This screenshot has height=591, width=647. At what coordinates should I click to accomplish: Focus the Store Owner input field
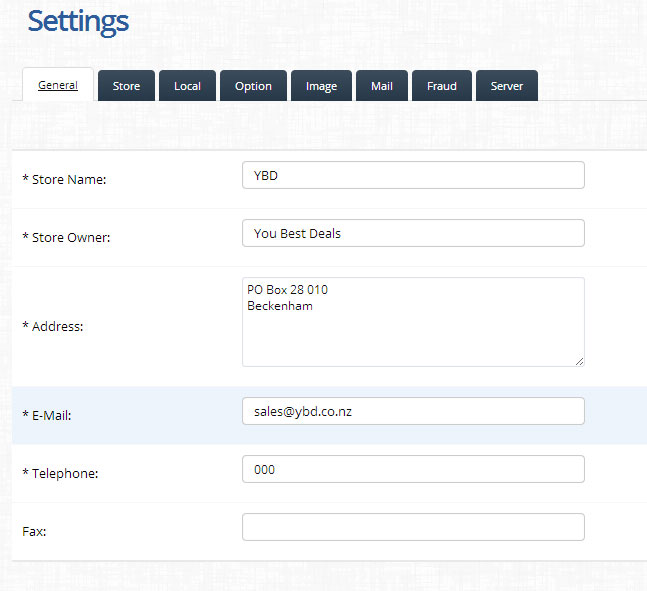click(413, 233)
